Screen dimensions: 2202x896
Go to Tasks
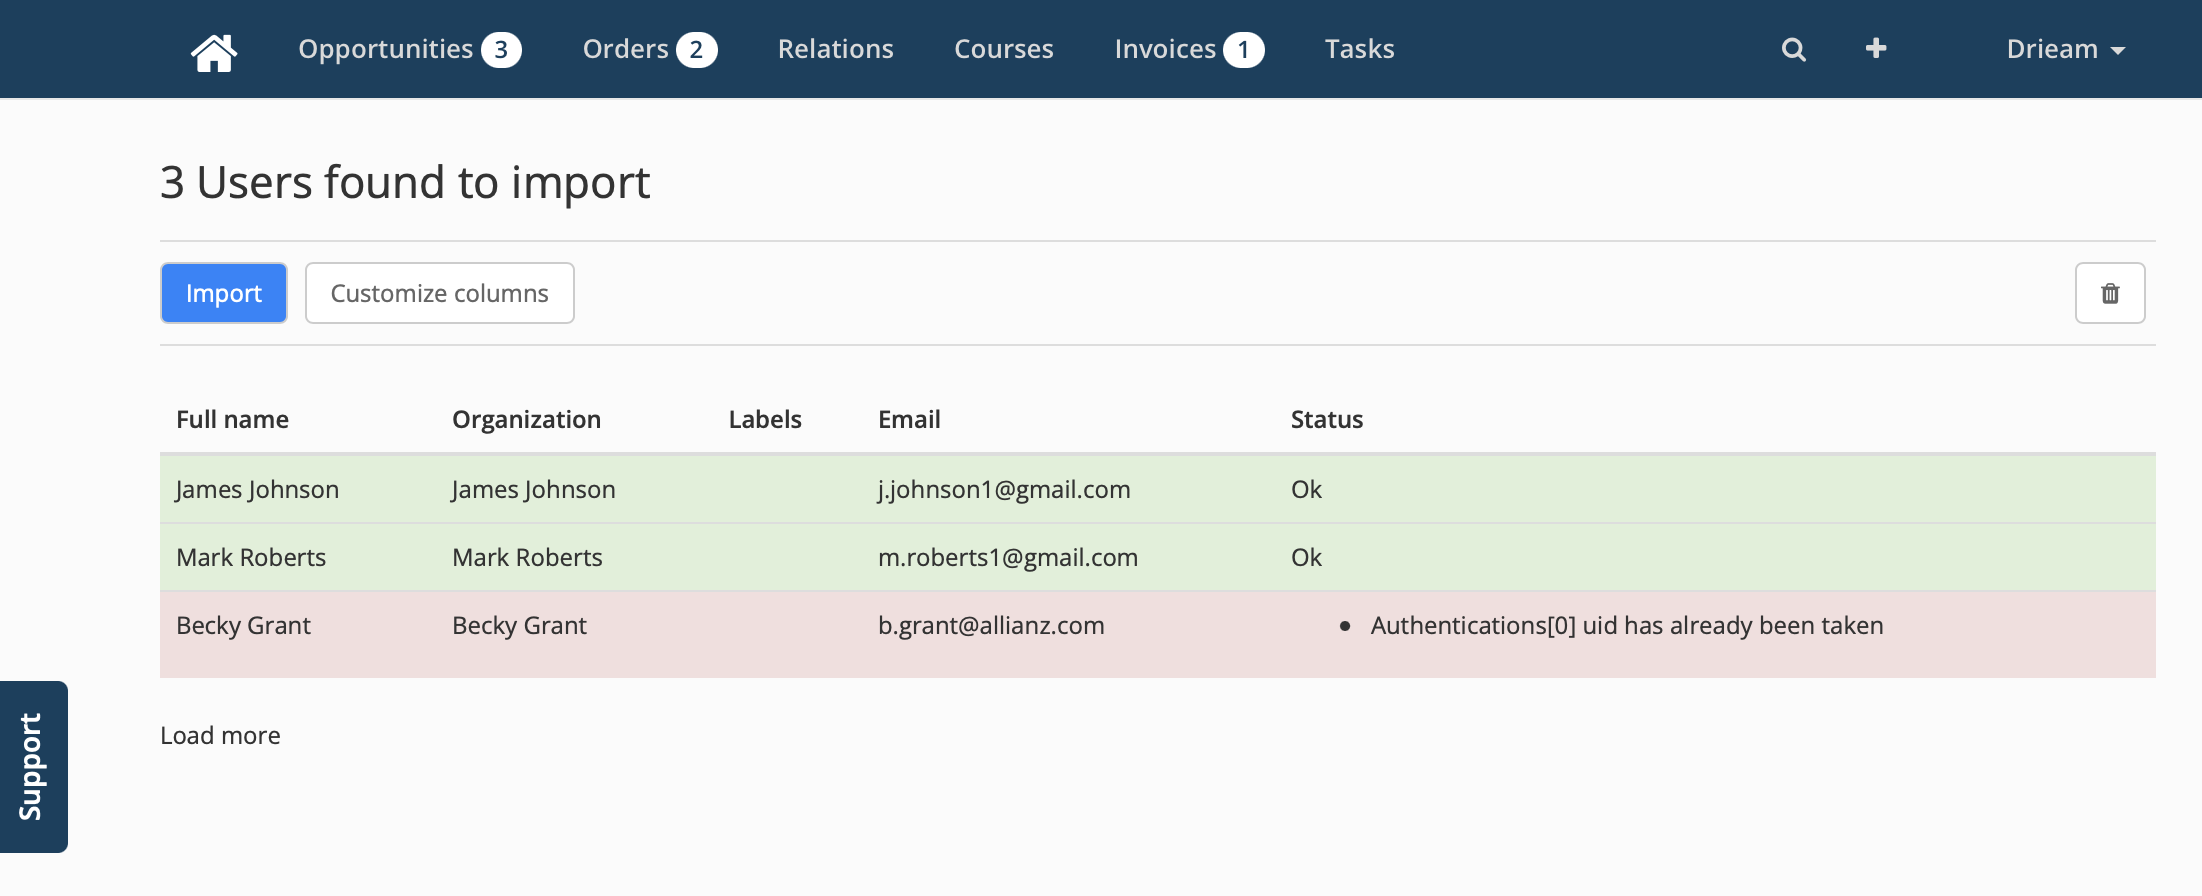point(1360,49)
